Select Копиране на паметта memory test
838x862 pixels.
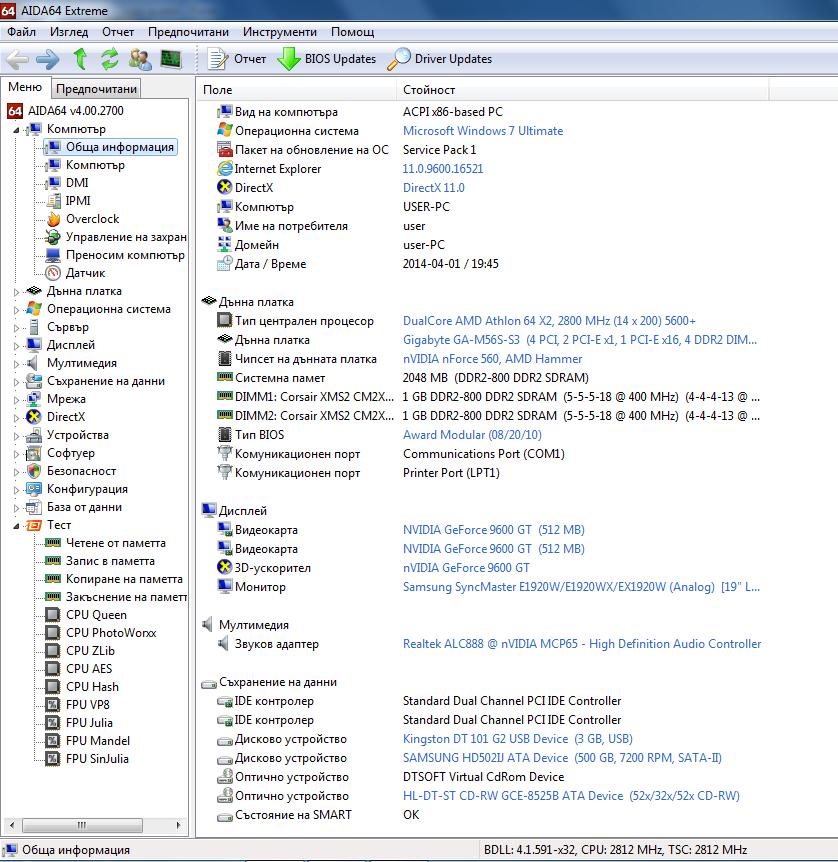pyautogui.click(x=124, y=579)
